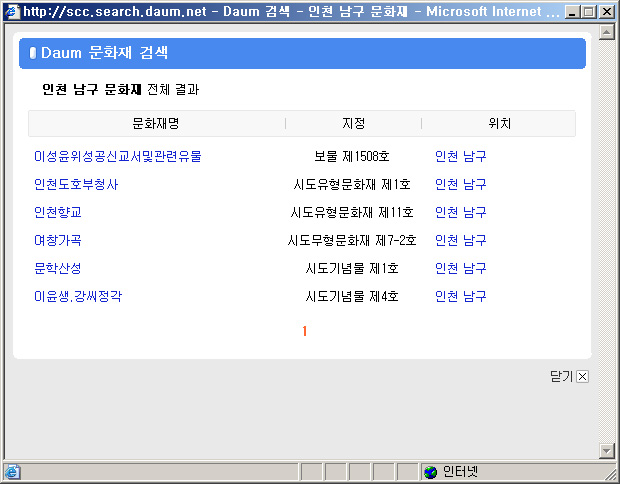The image size is (620, 484).
Task: Click the scrollbar down arrow
Action: [x=607, y=450]
